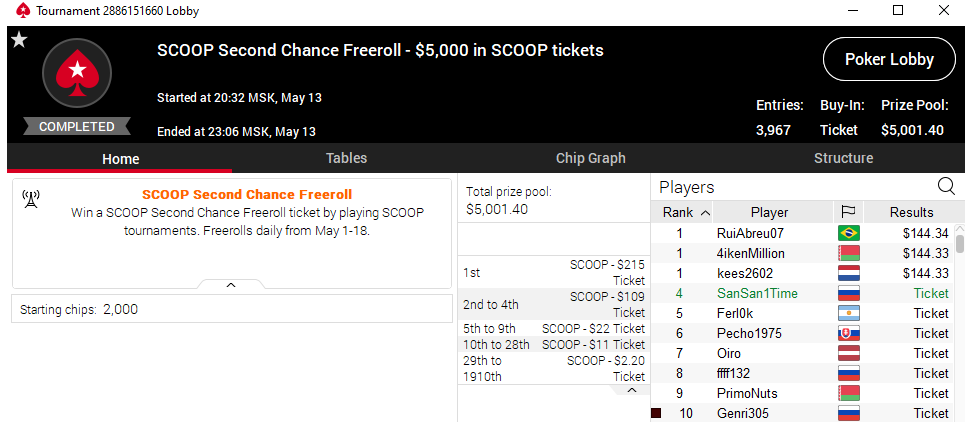The image size is (966, 422).
Task: Click Netherlands flag beside kees2602
Action: pyautogui.click(x=848, y=274)
